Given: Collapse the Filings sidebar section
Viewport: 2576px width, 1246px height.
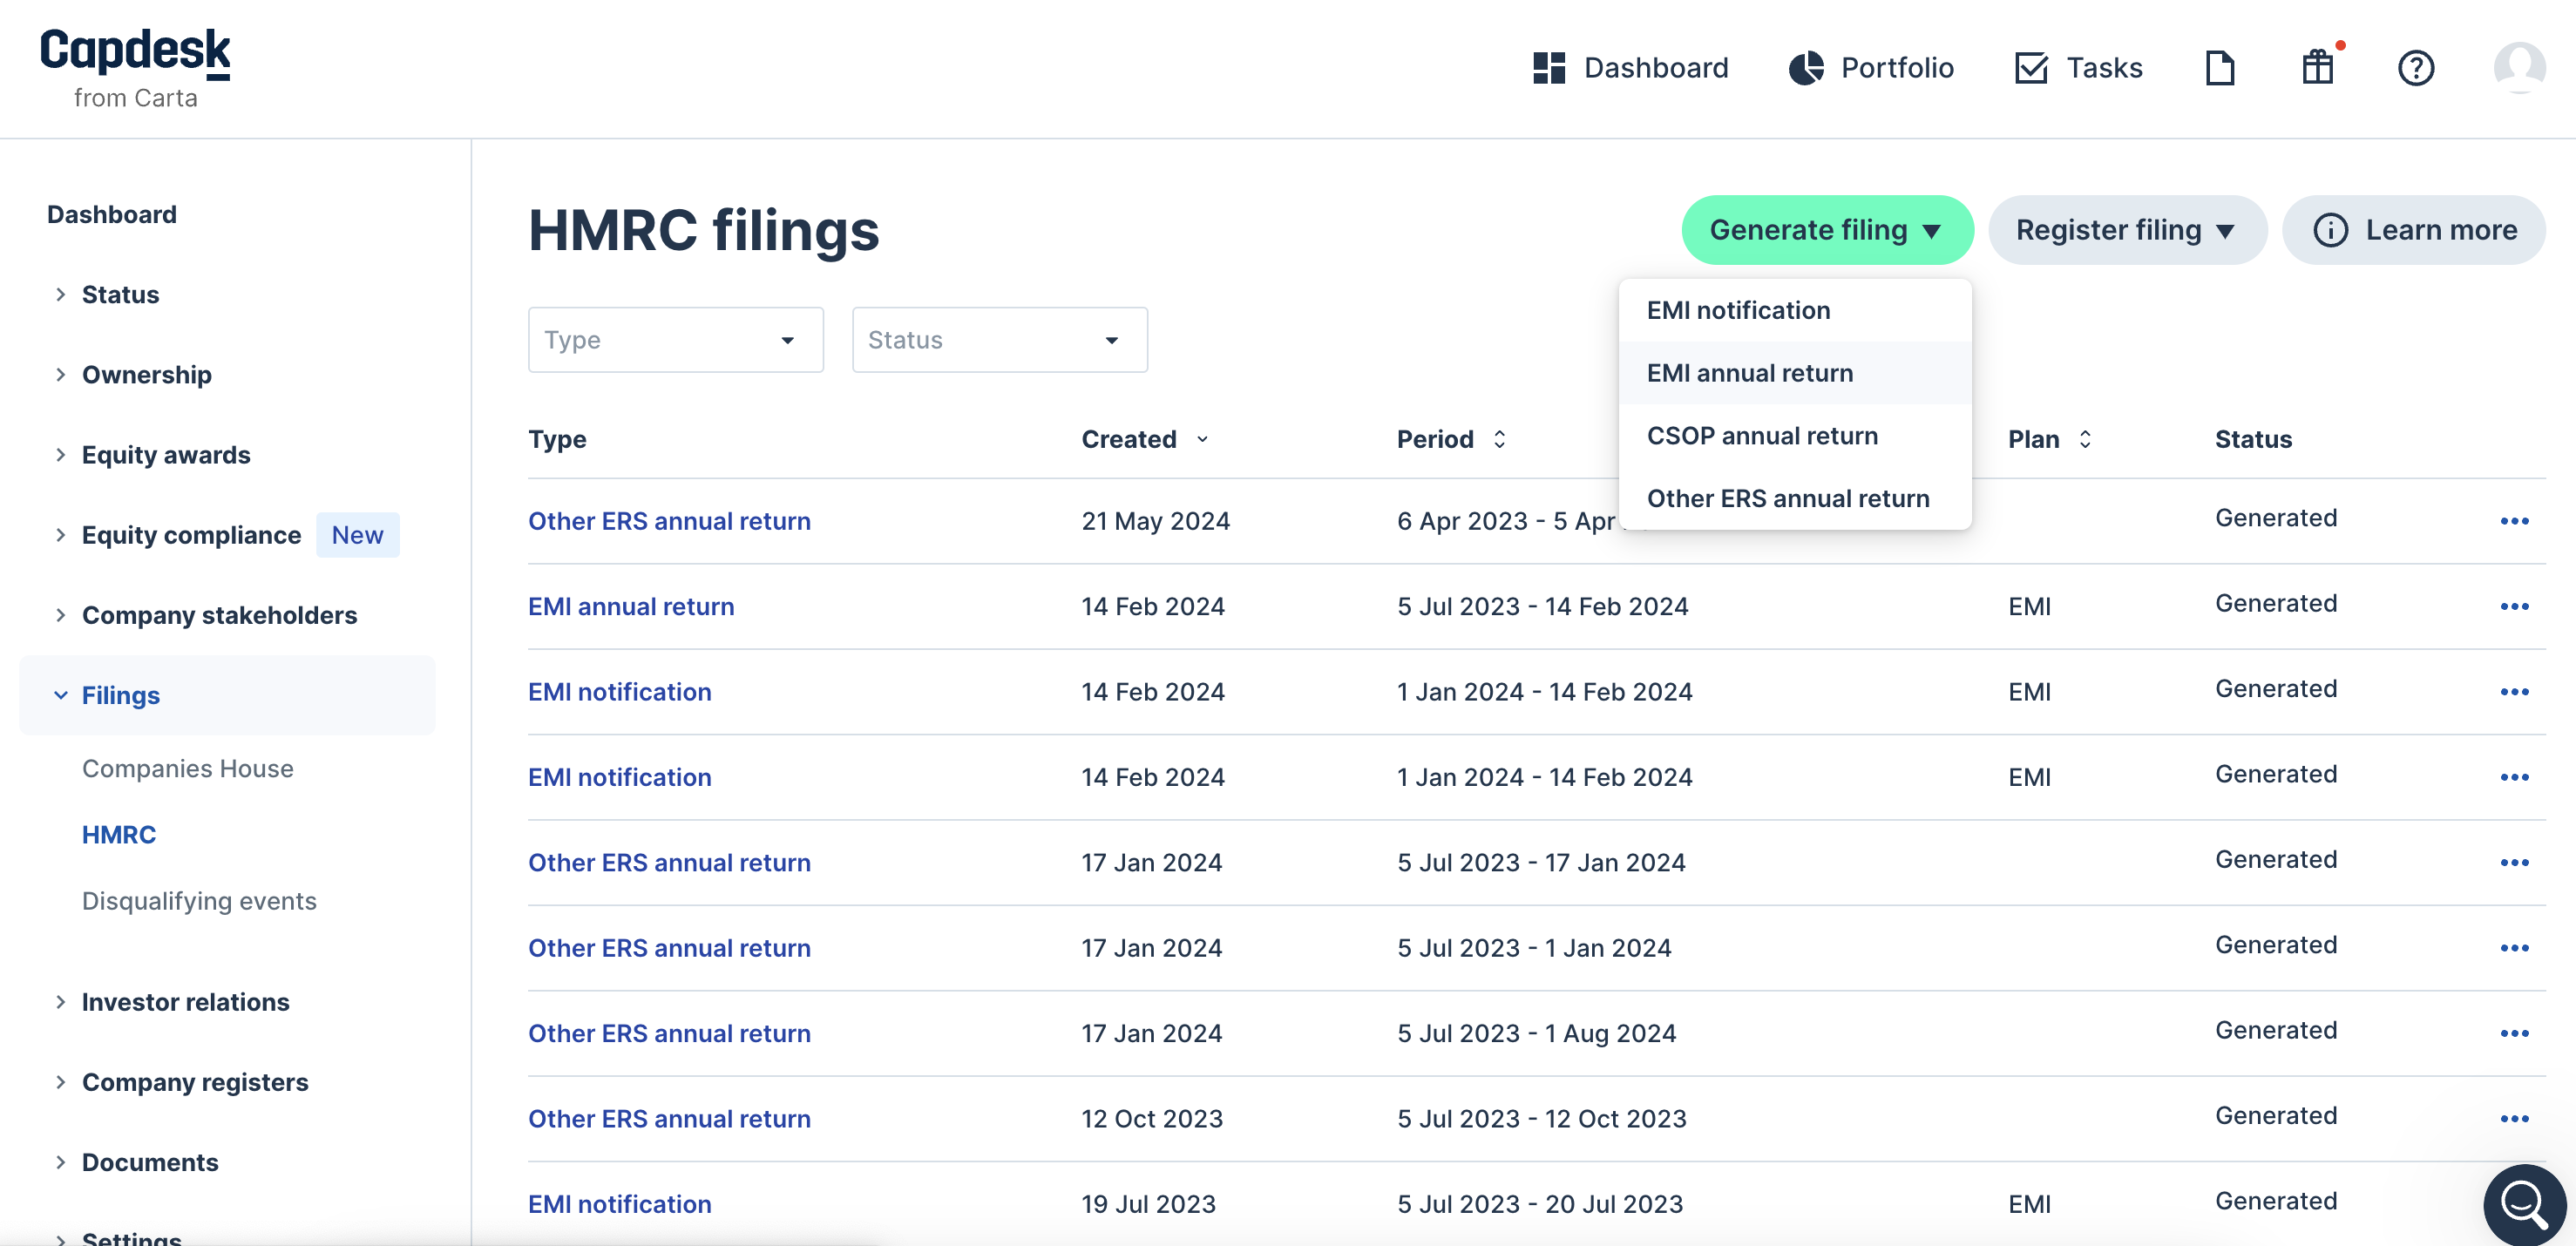Looking at the screenshot, I should pos(121,694).
